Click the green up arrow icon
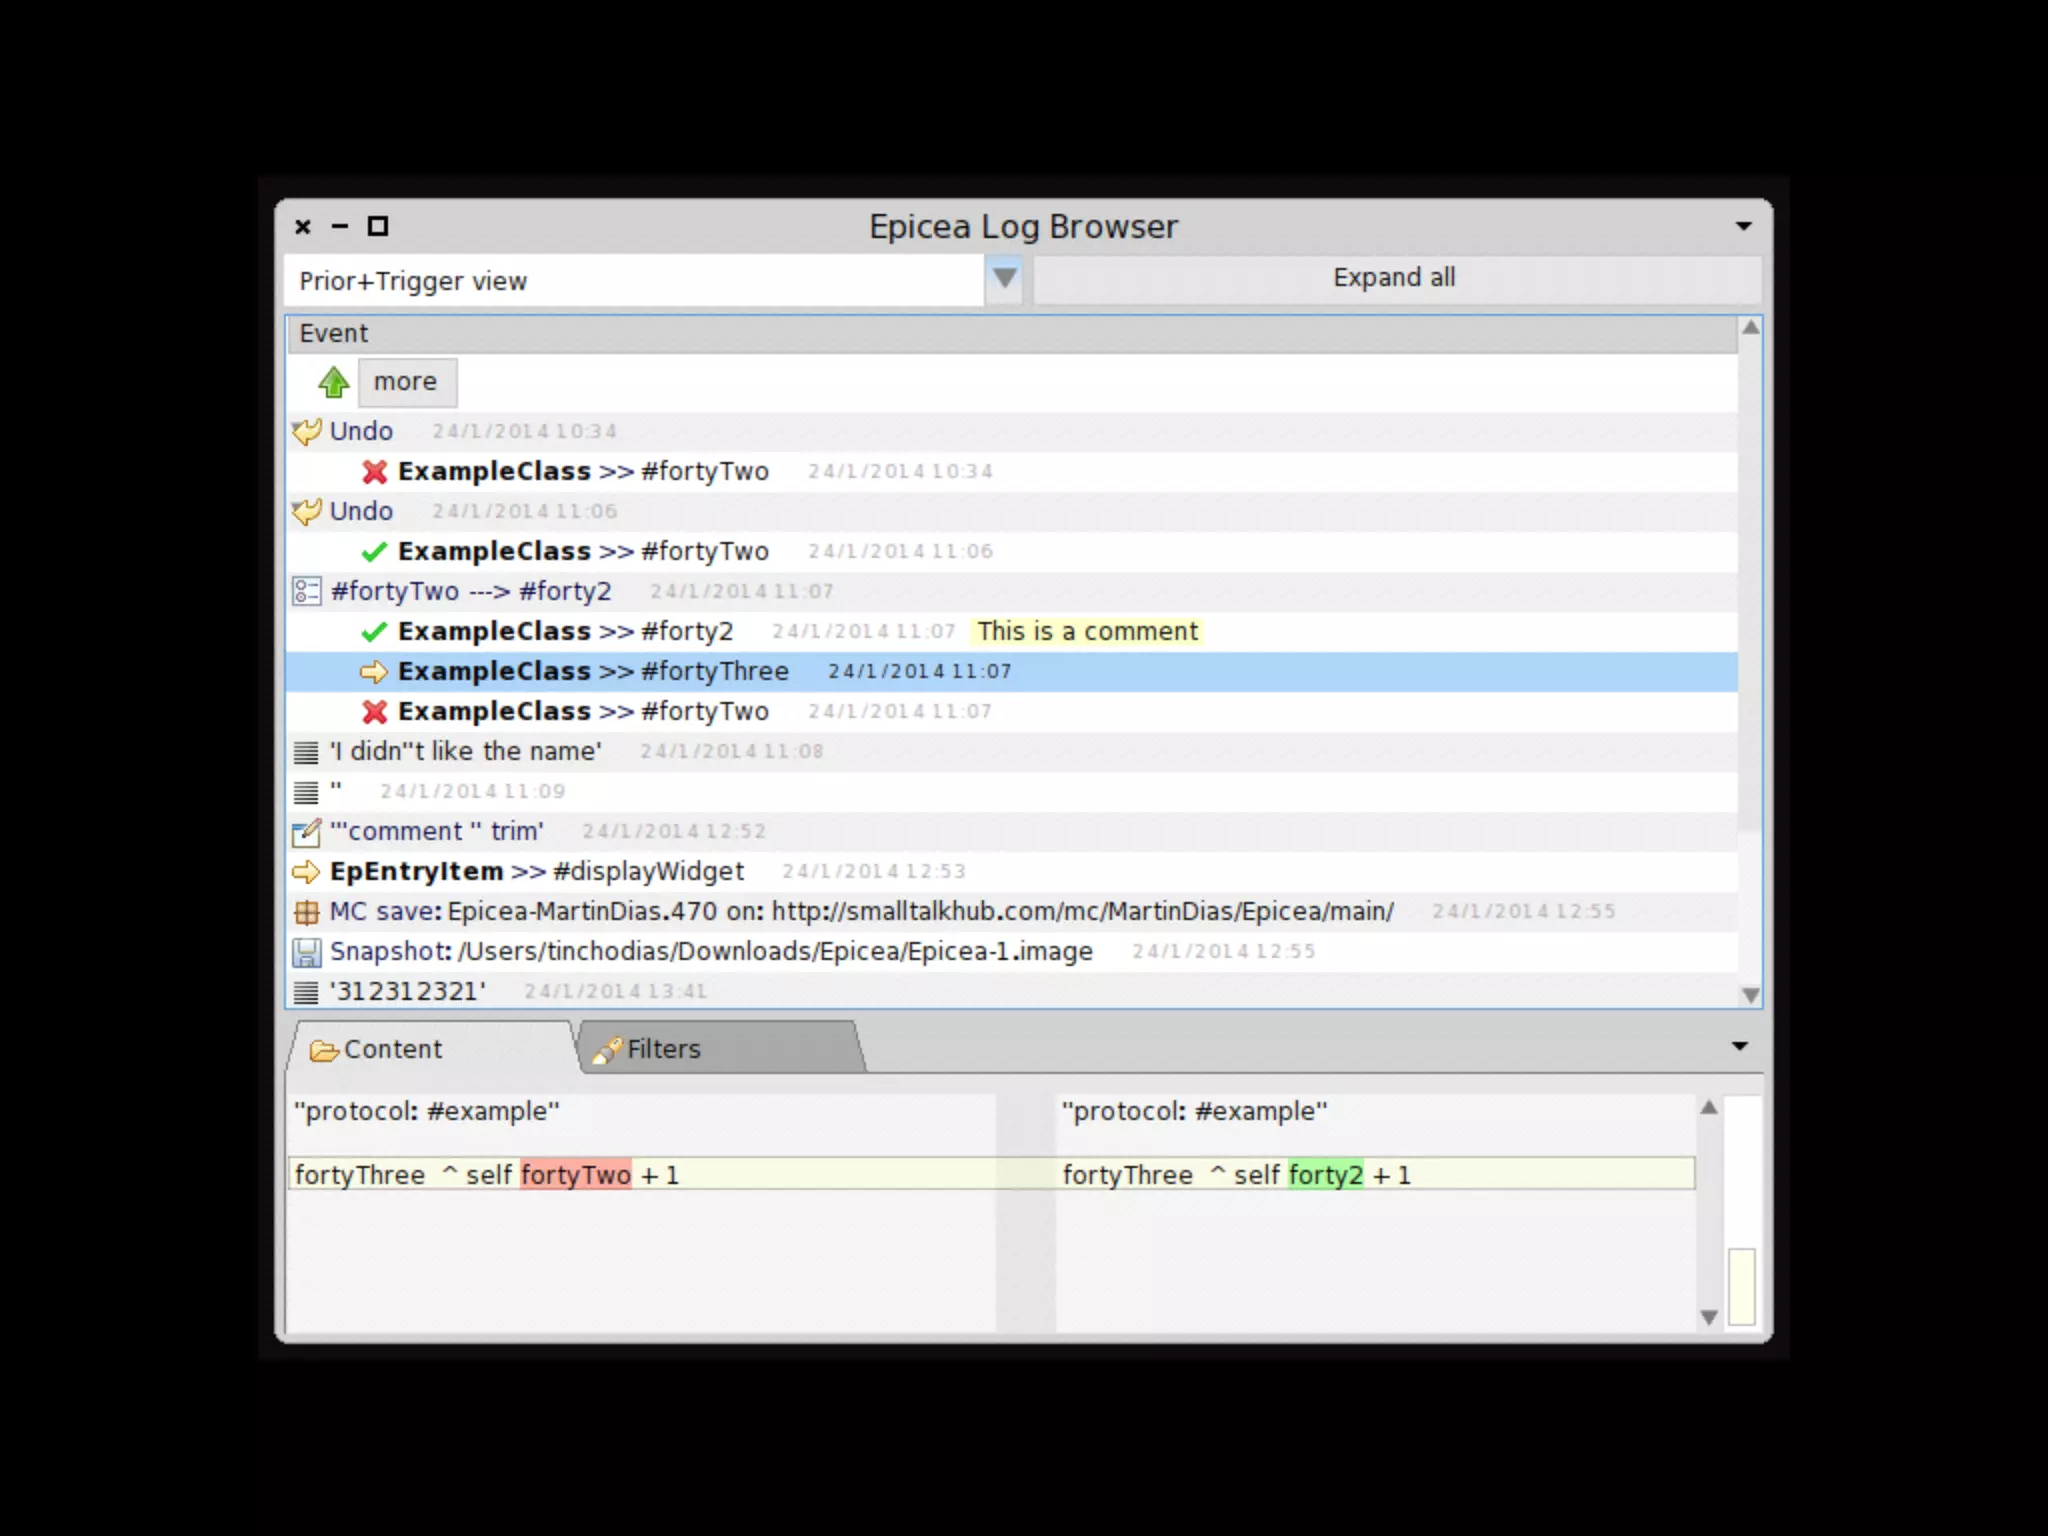This screenshot has width=2048, height=1536. click(333, 382)
